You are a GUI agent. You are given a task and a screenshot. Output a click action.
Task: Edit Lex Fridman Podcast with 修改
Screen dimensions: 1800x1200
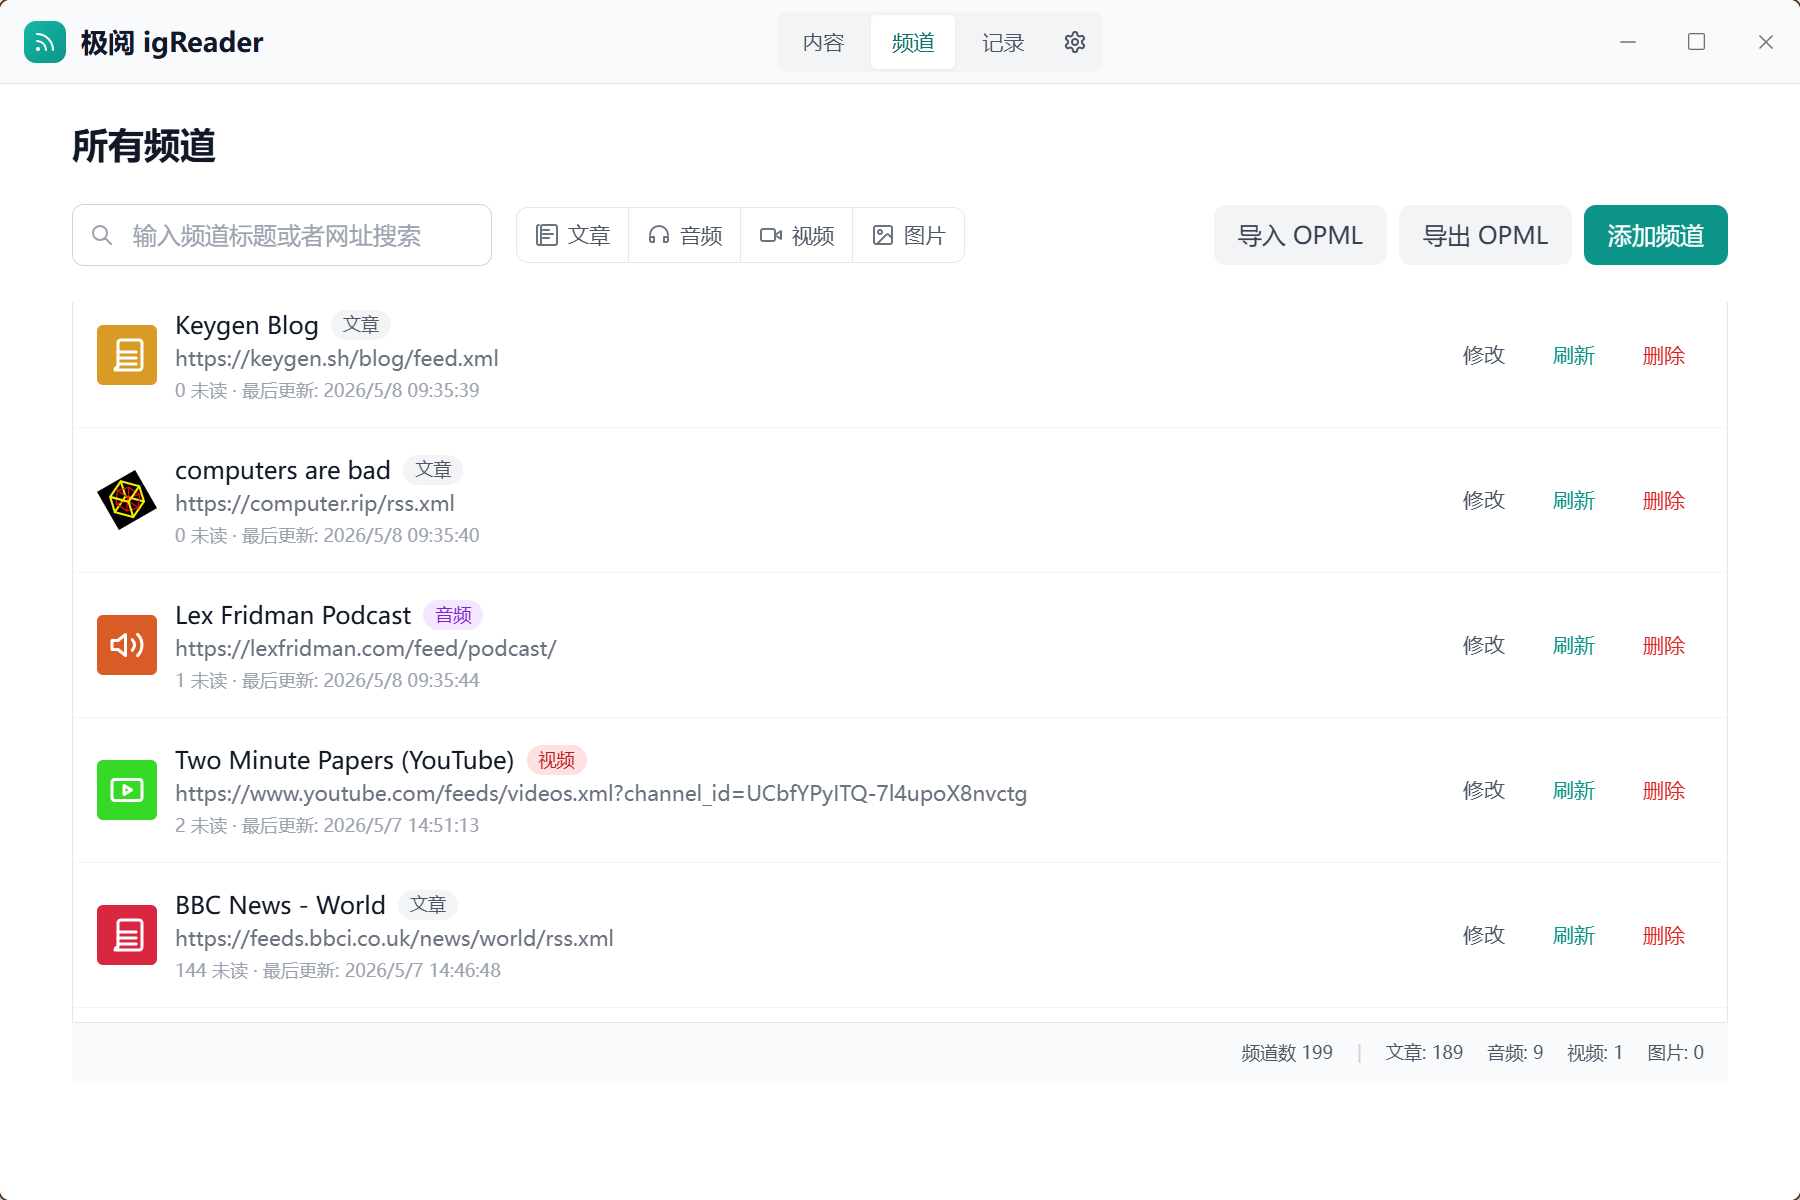pos(1484,645)
